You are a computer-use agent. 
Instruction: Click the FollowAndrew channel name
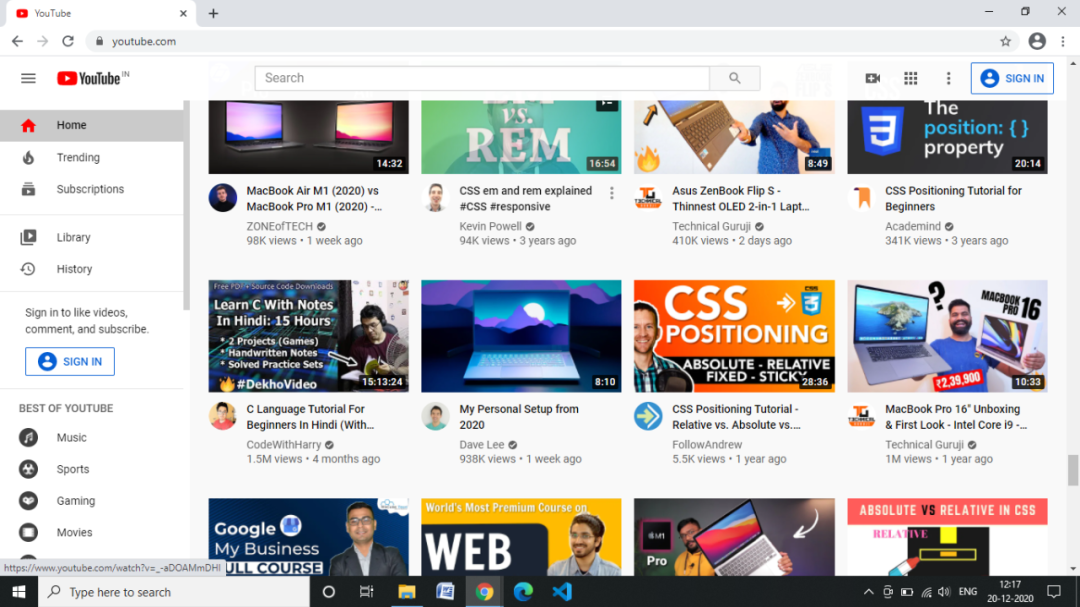707,444
